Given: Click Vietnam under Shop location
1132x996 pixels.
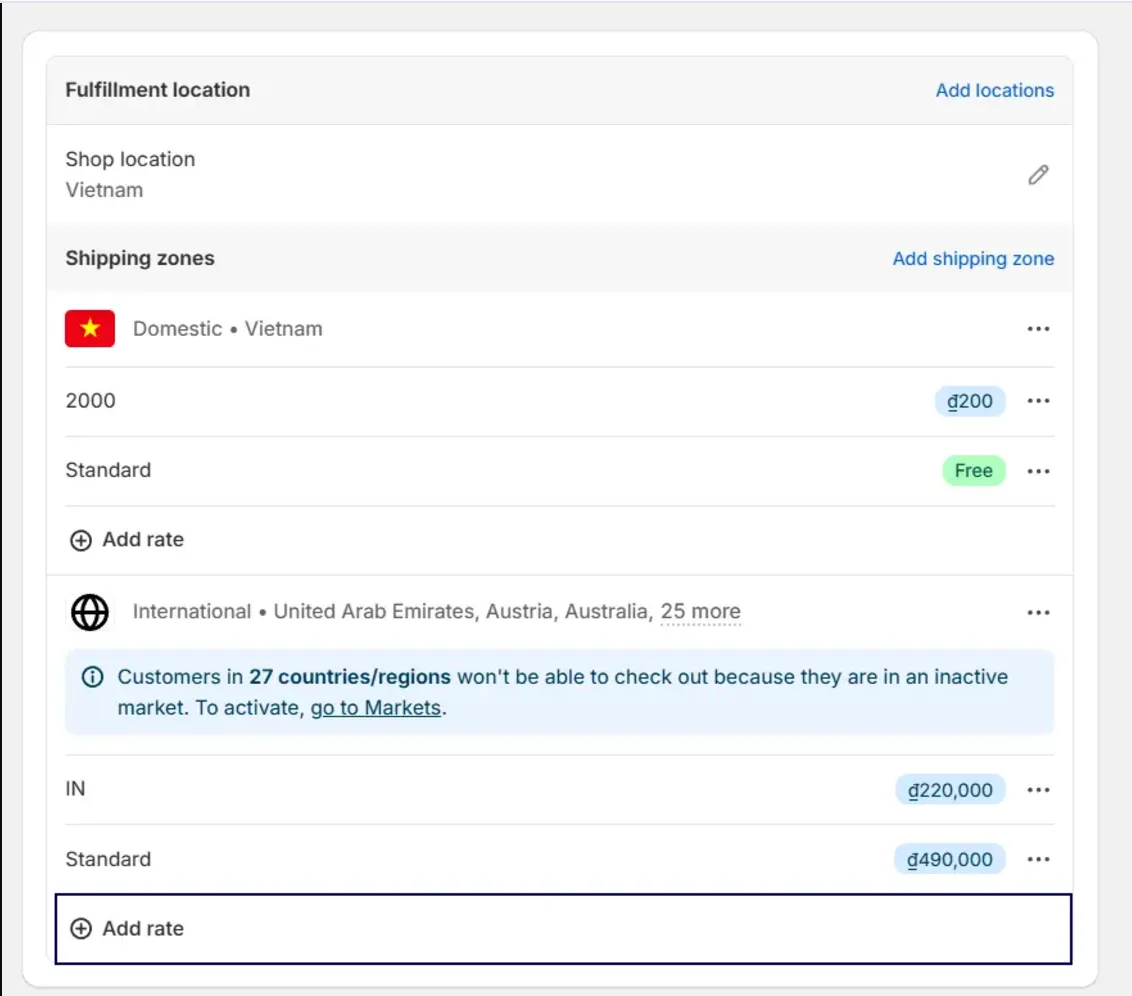Looking at the screenshot, I should click(104, 190).
